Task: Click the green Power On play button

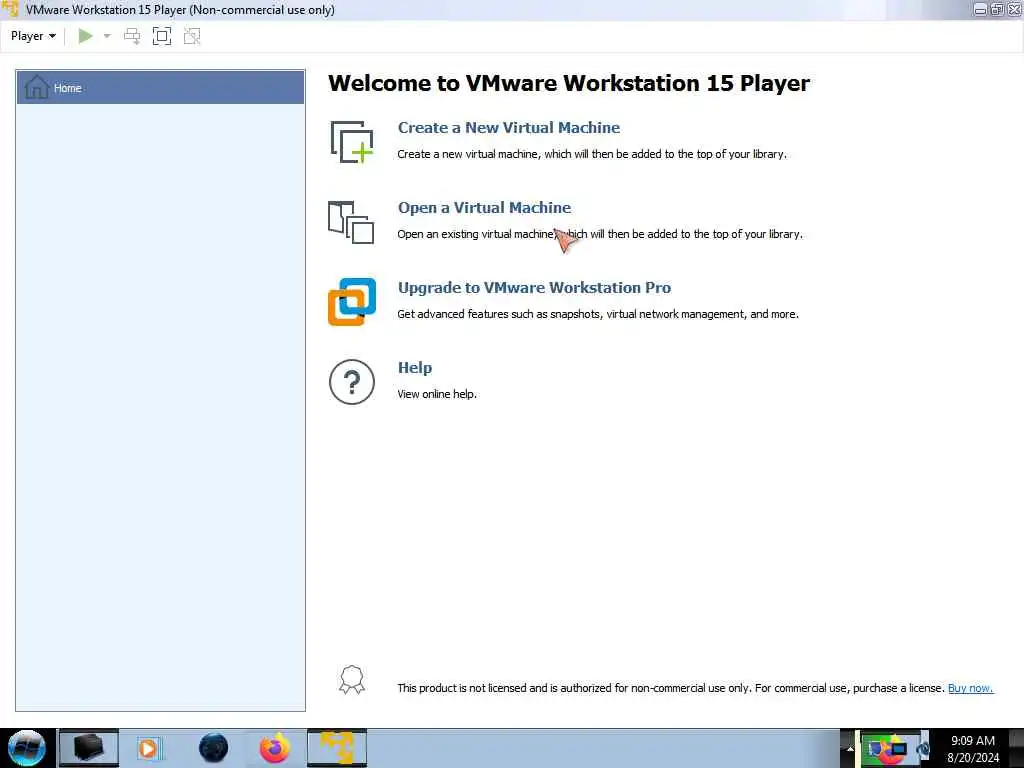Action: 85,36
